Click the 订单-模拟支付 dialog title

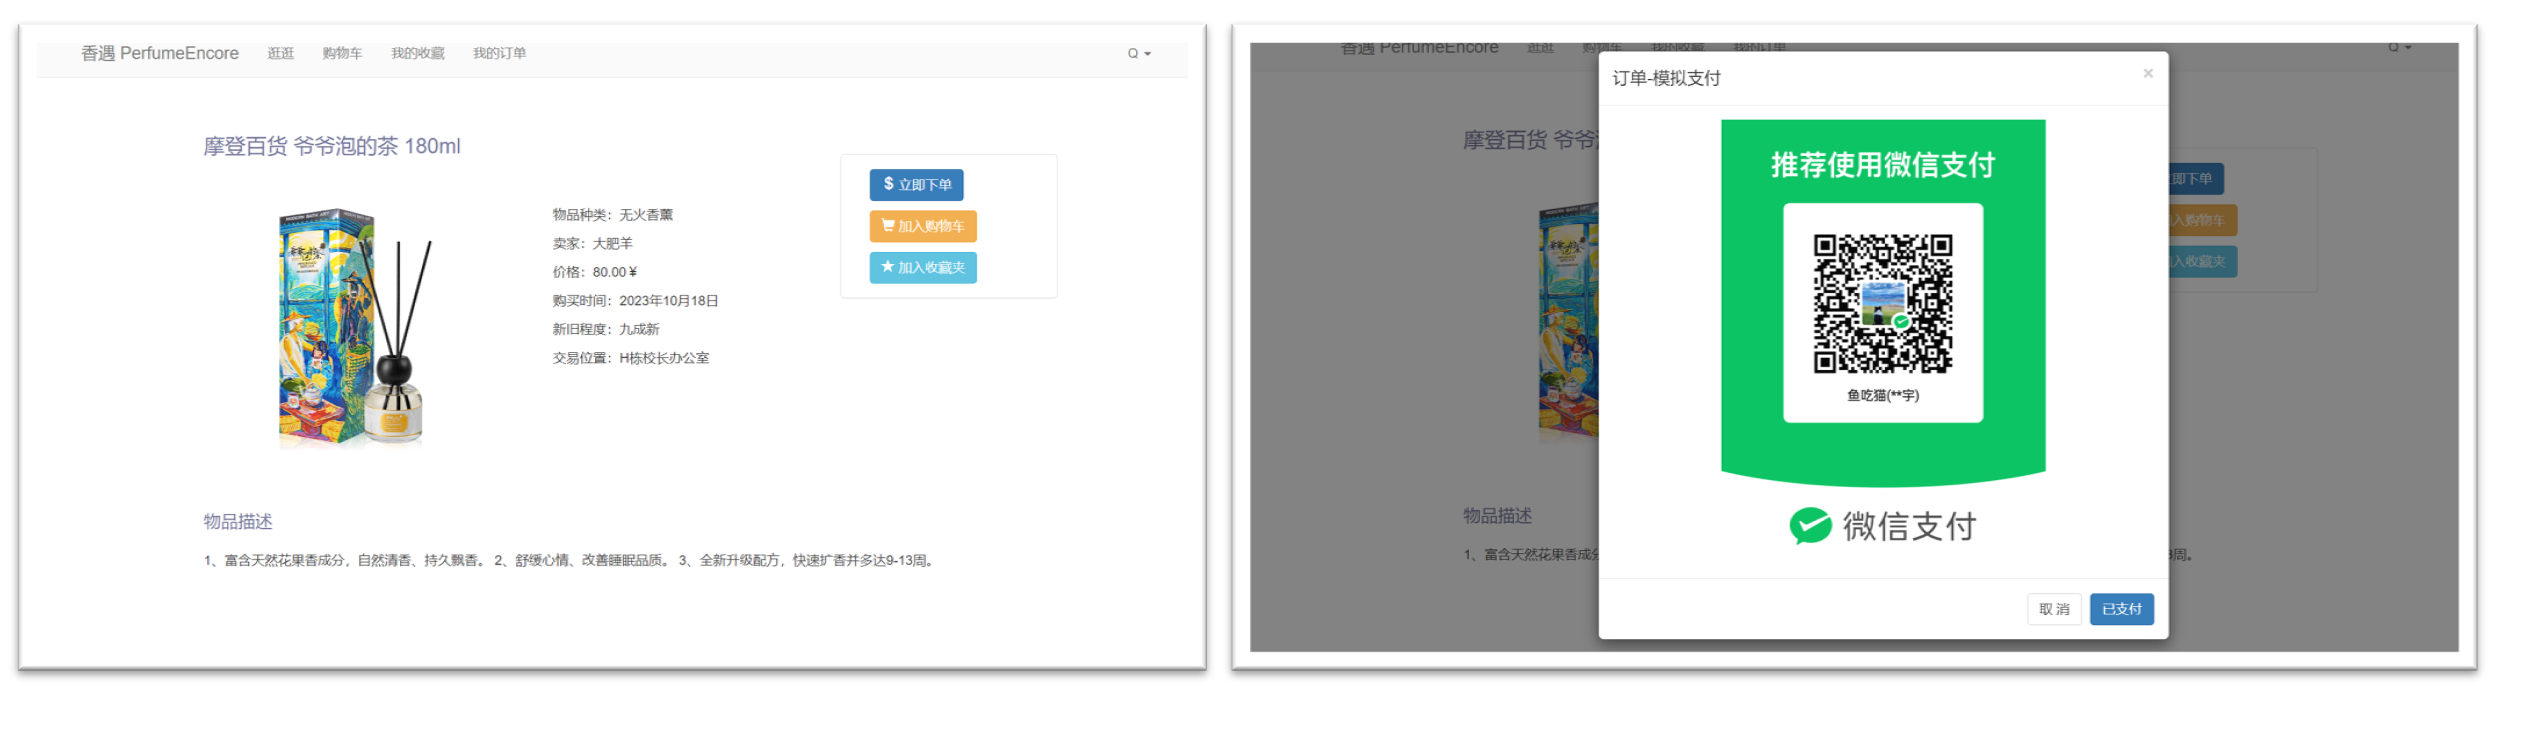(1666, 78)
